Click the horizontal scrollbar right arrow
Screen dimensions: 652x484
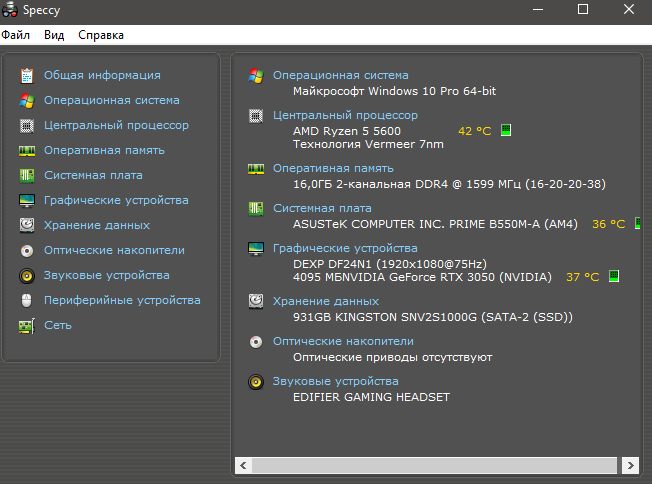point(629,466)
